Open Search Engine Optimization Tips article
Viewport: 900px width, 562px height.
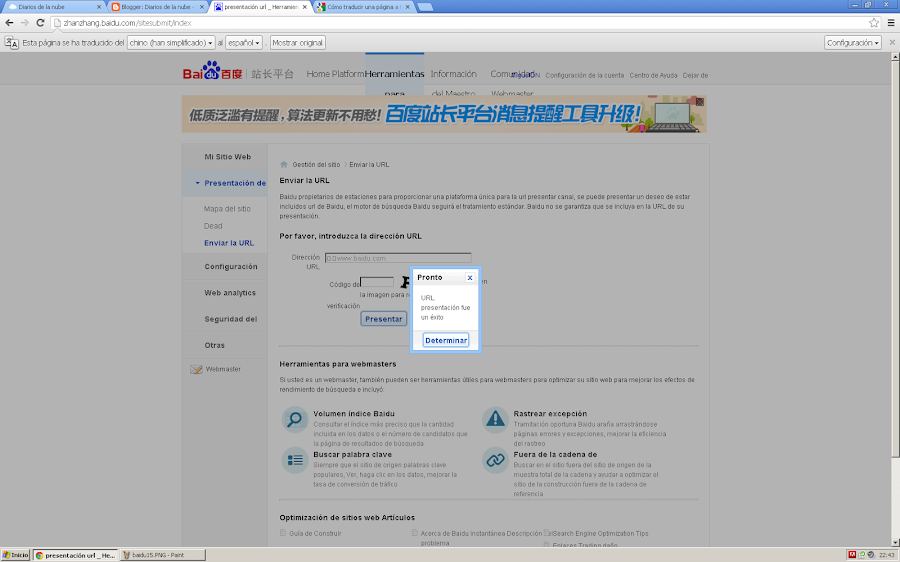coord(600,534)
